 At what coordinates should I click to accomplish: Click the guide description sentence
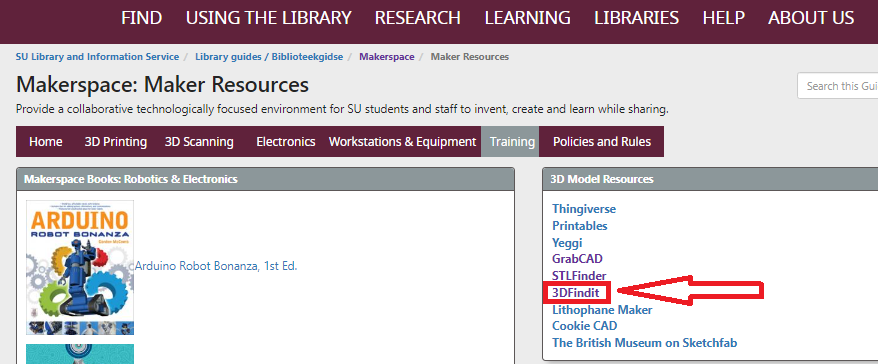[x=342, y=109]
